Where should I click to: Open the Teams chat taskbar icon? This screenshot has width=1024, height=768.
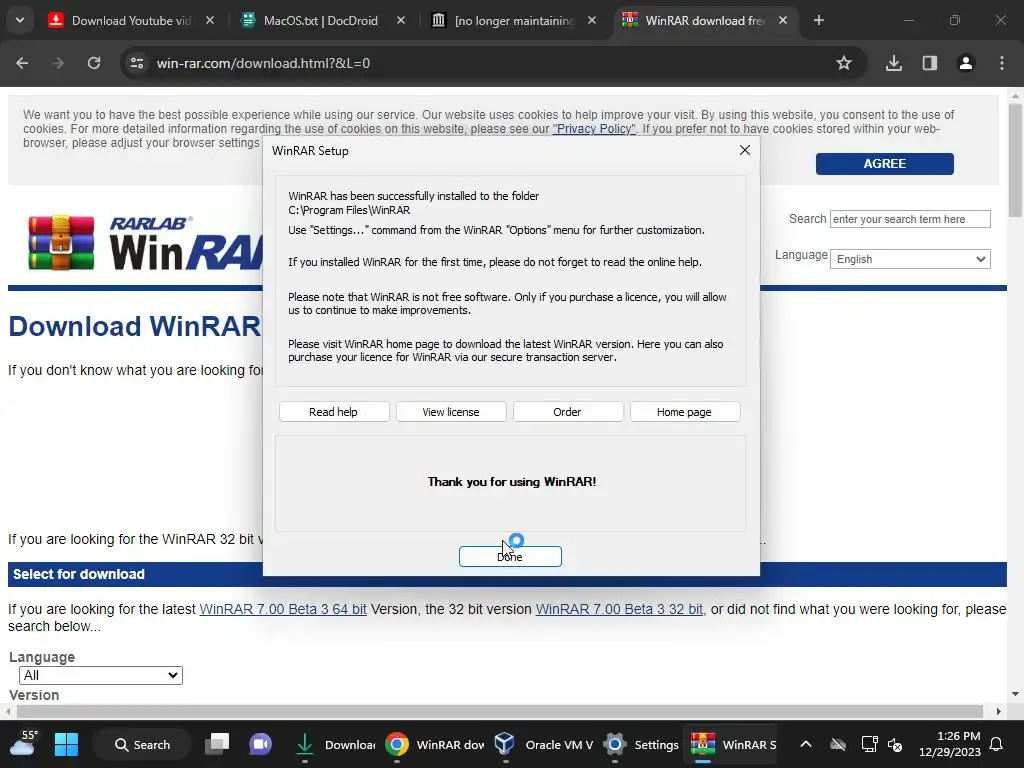click(260, 744)
